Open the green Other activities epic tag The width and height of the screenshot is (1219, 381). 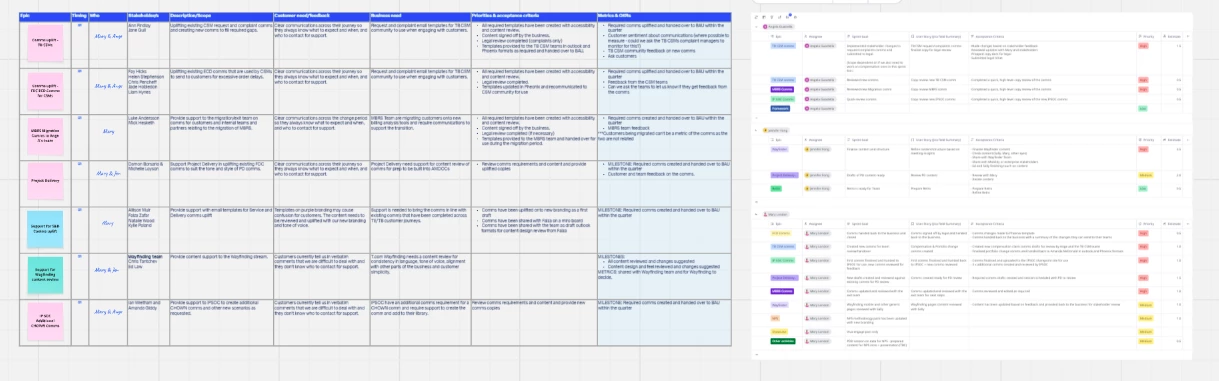(x=783, y=341)
